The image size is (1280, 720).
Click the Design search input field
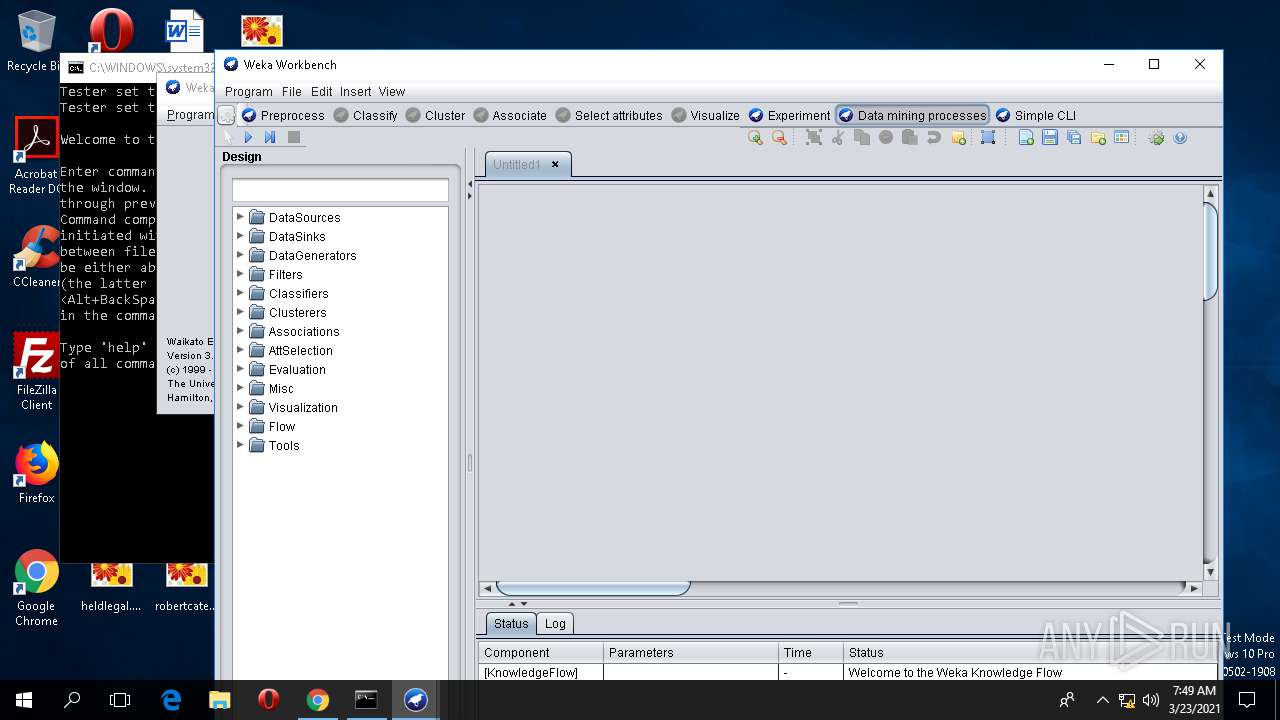click(x=340, y=190)
